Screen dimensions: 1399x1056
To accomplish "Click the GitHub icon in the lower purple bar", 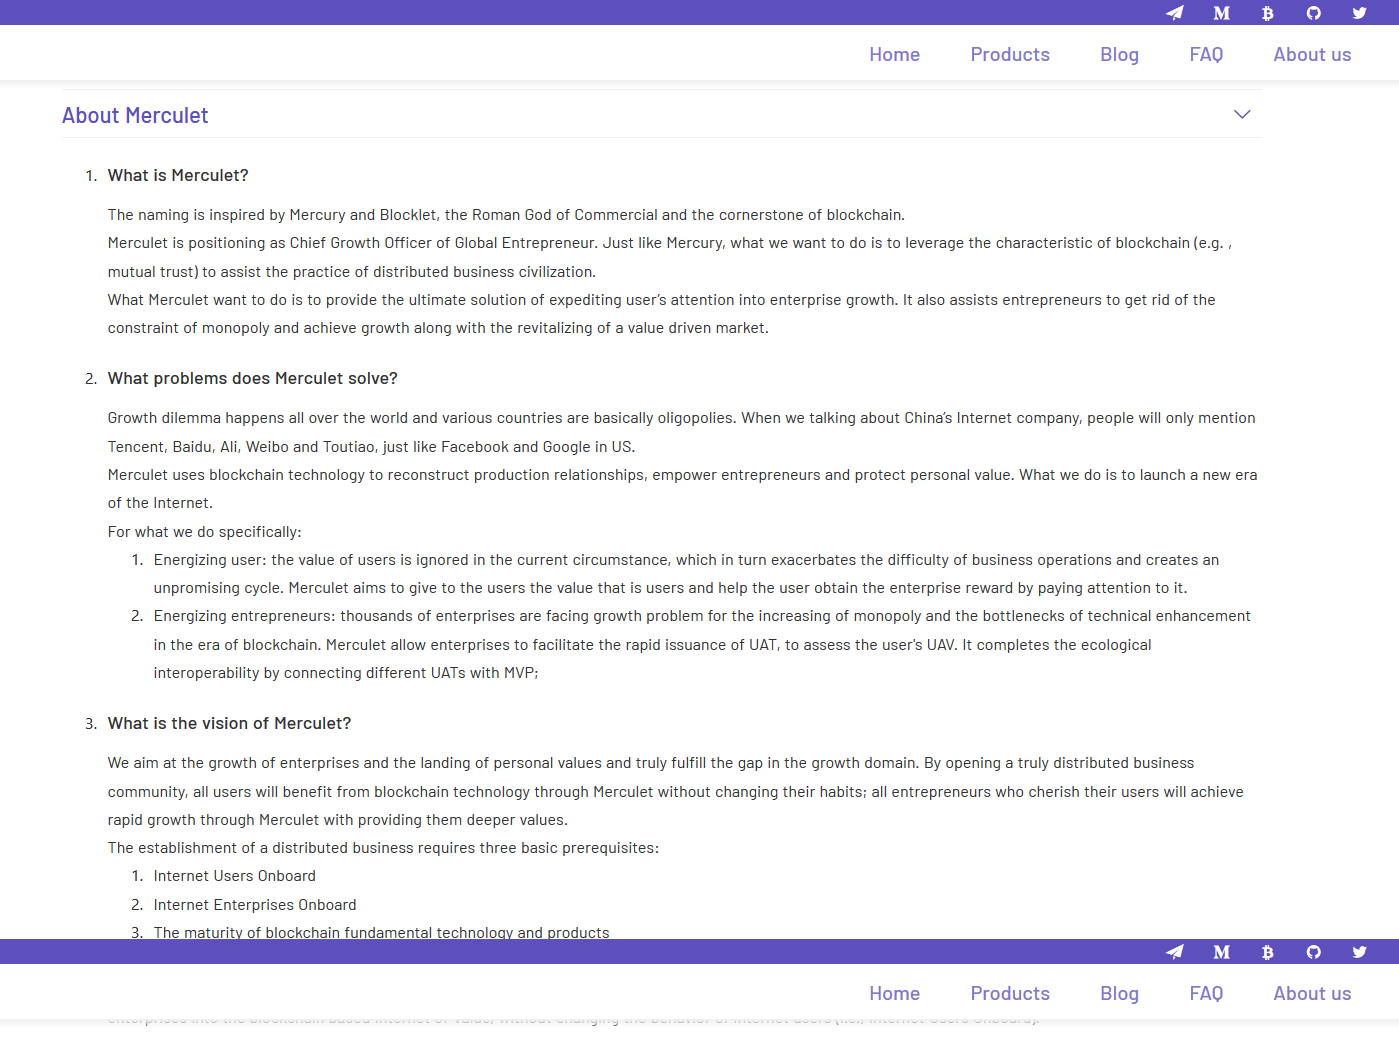I will 1313,952.
